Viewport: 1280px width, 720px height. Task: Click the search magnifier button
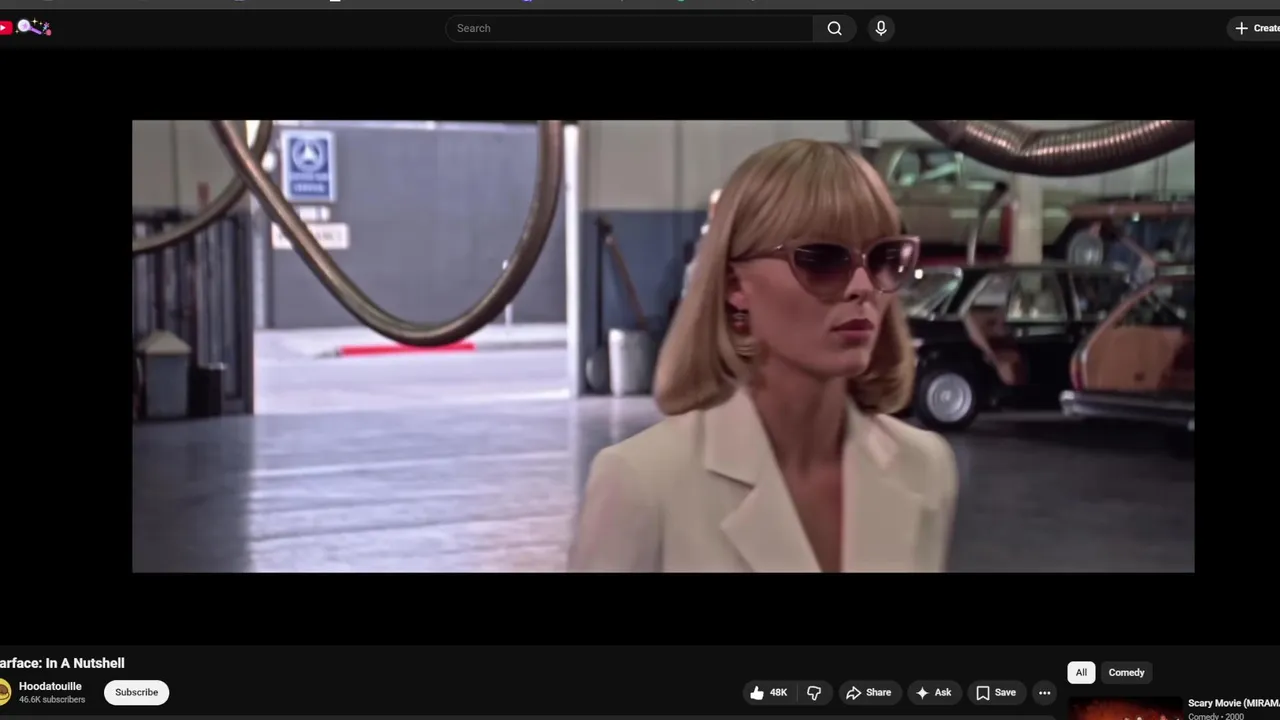click(x=834, y=28)
